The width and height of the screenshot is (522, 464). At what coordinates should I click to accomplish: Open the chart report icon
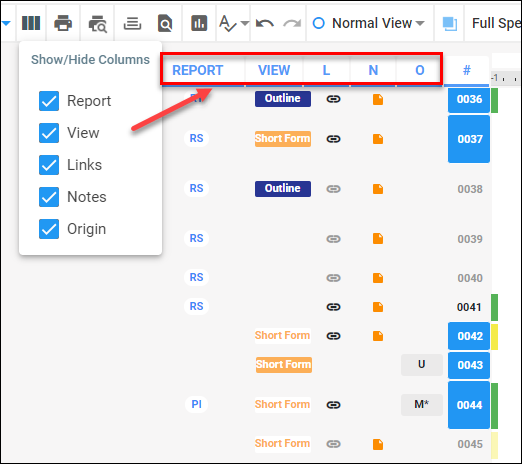pos(199,23)
